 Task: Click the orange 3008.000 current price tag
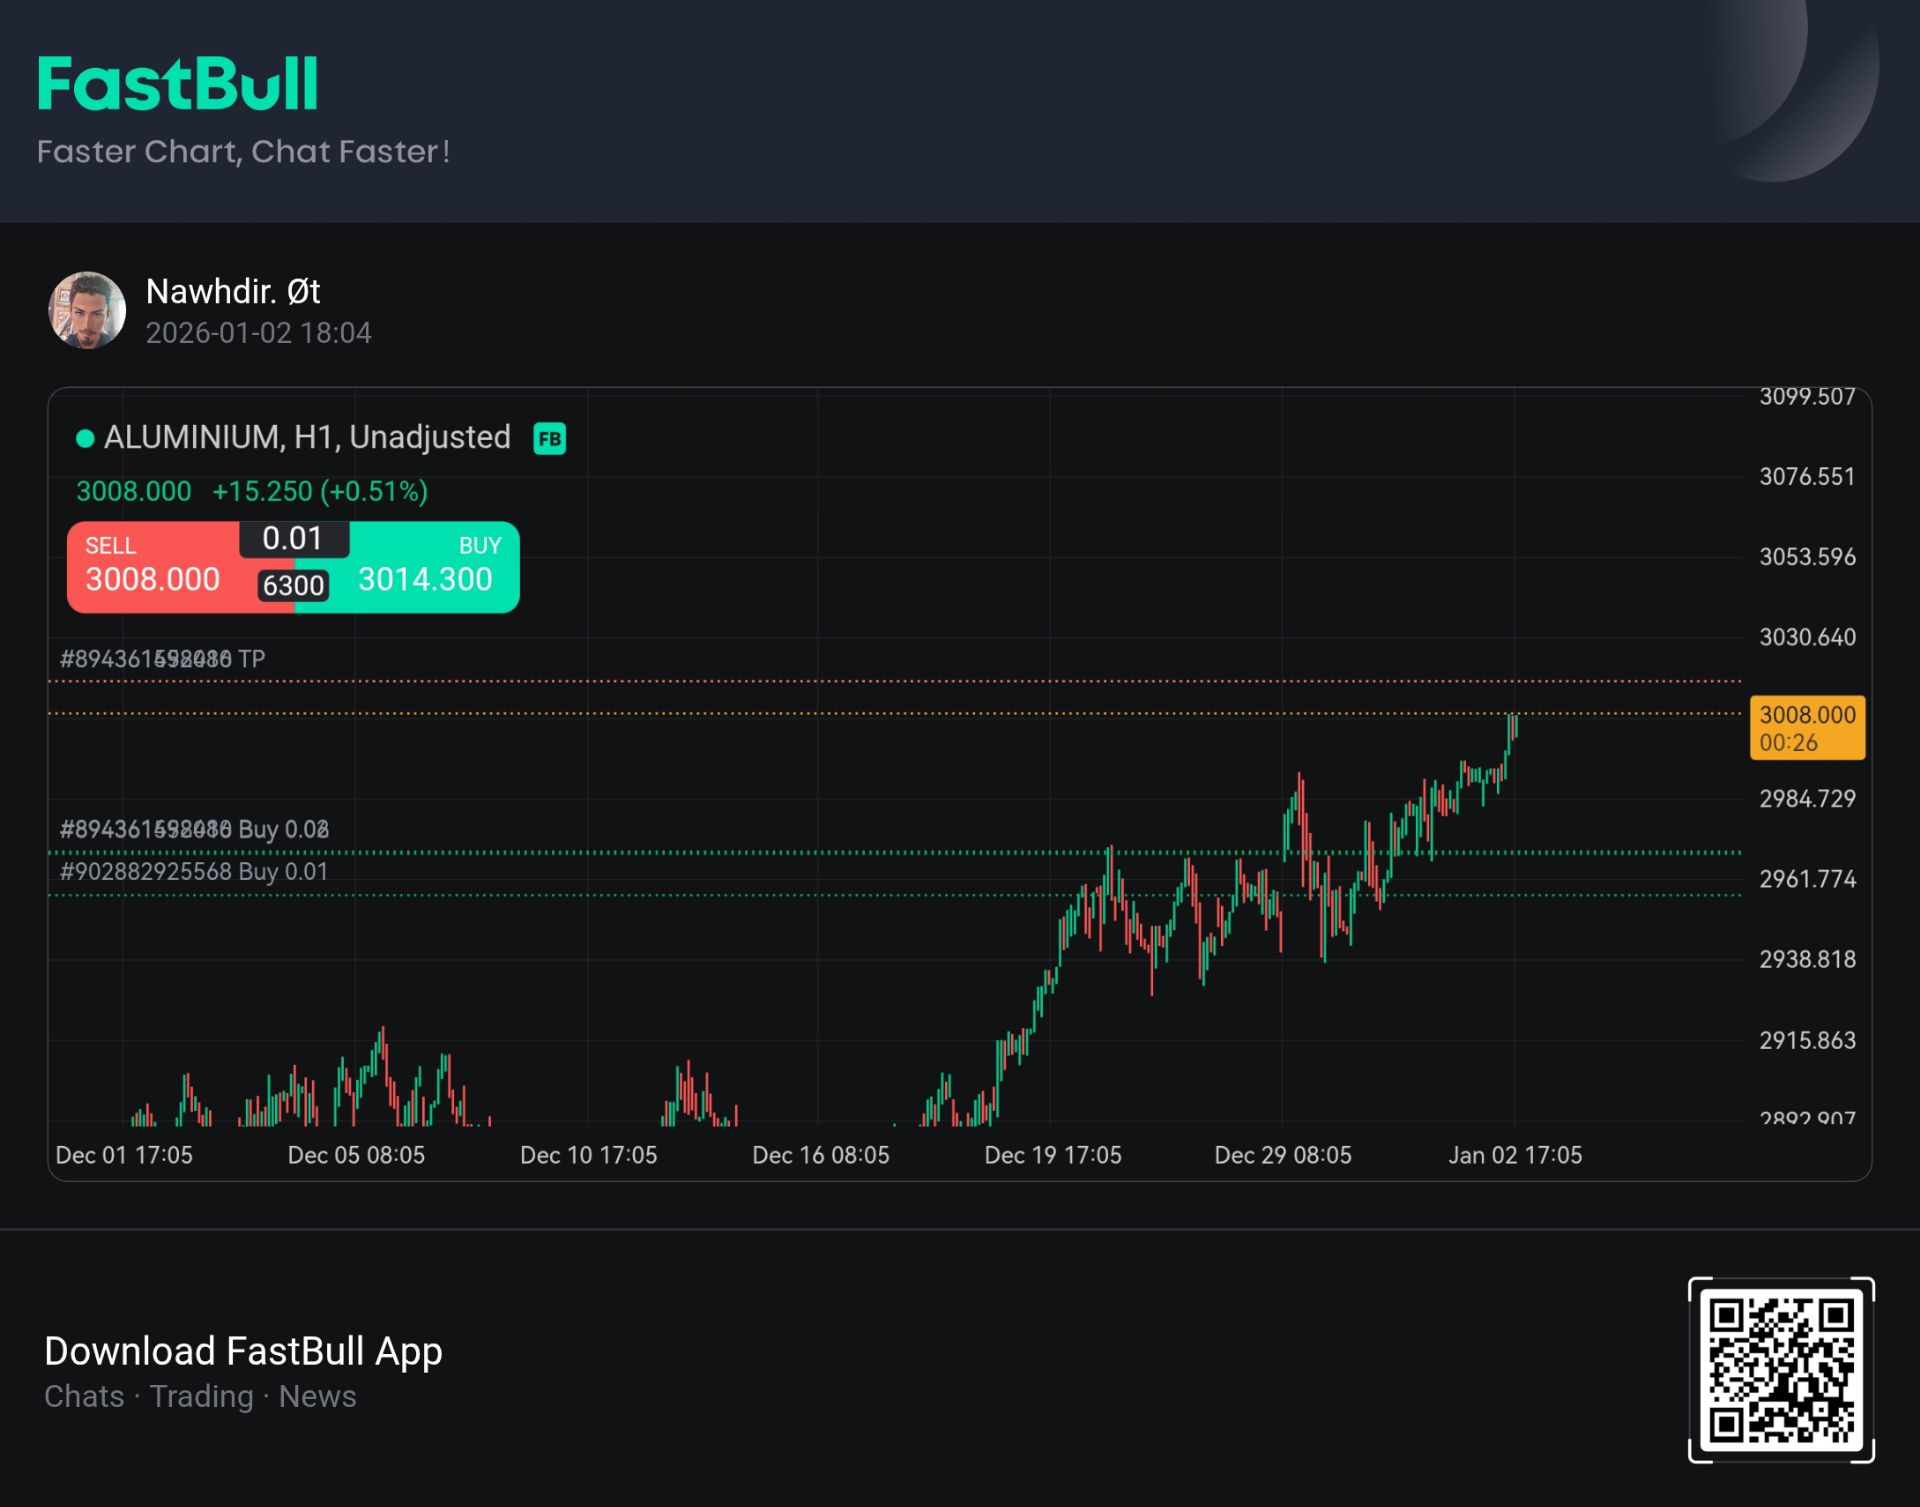1807,727
